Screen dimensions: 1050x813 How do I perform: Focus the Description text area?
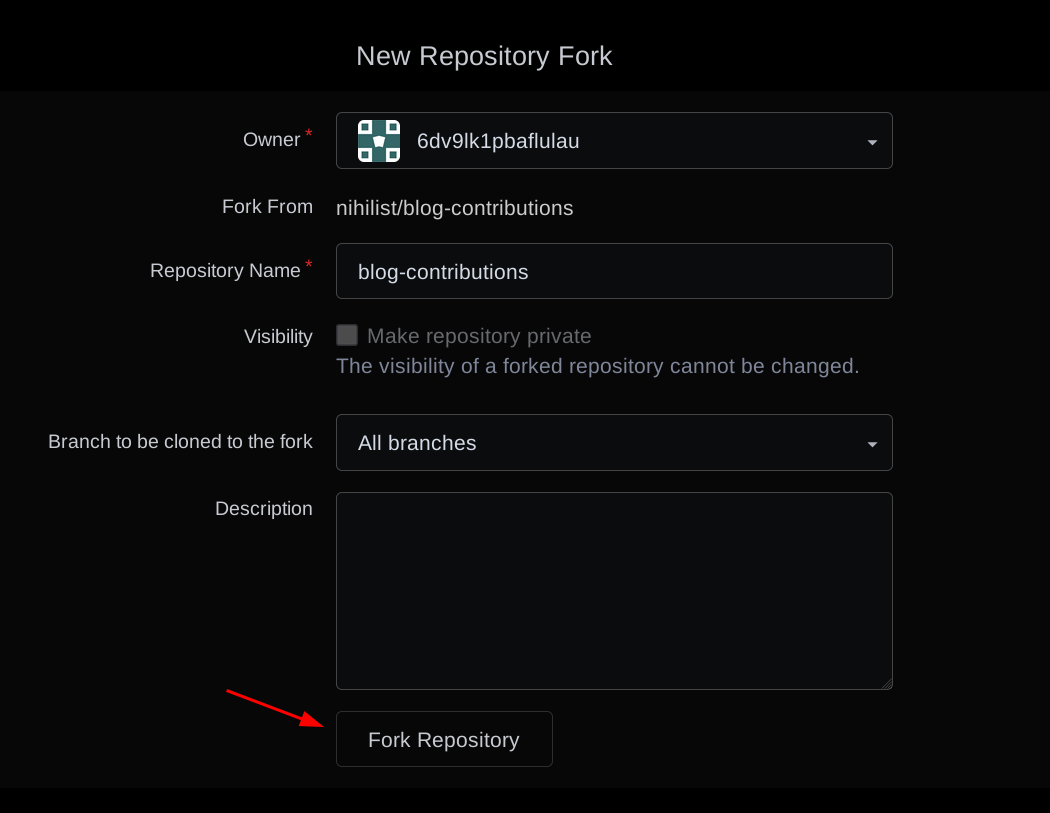(614, 591)
